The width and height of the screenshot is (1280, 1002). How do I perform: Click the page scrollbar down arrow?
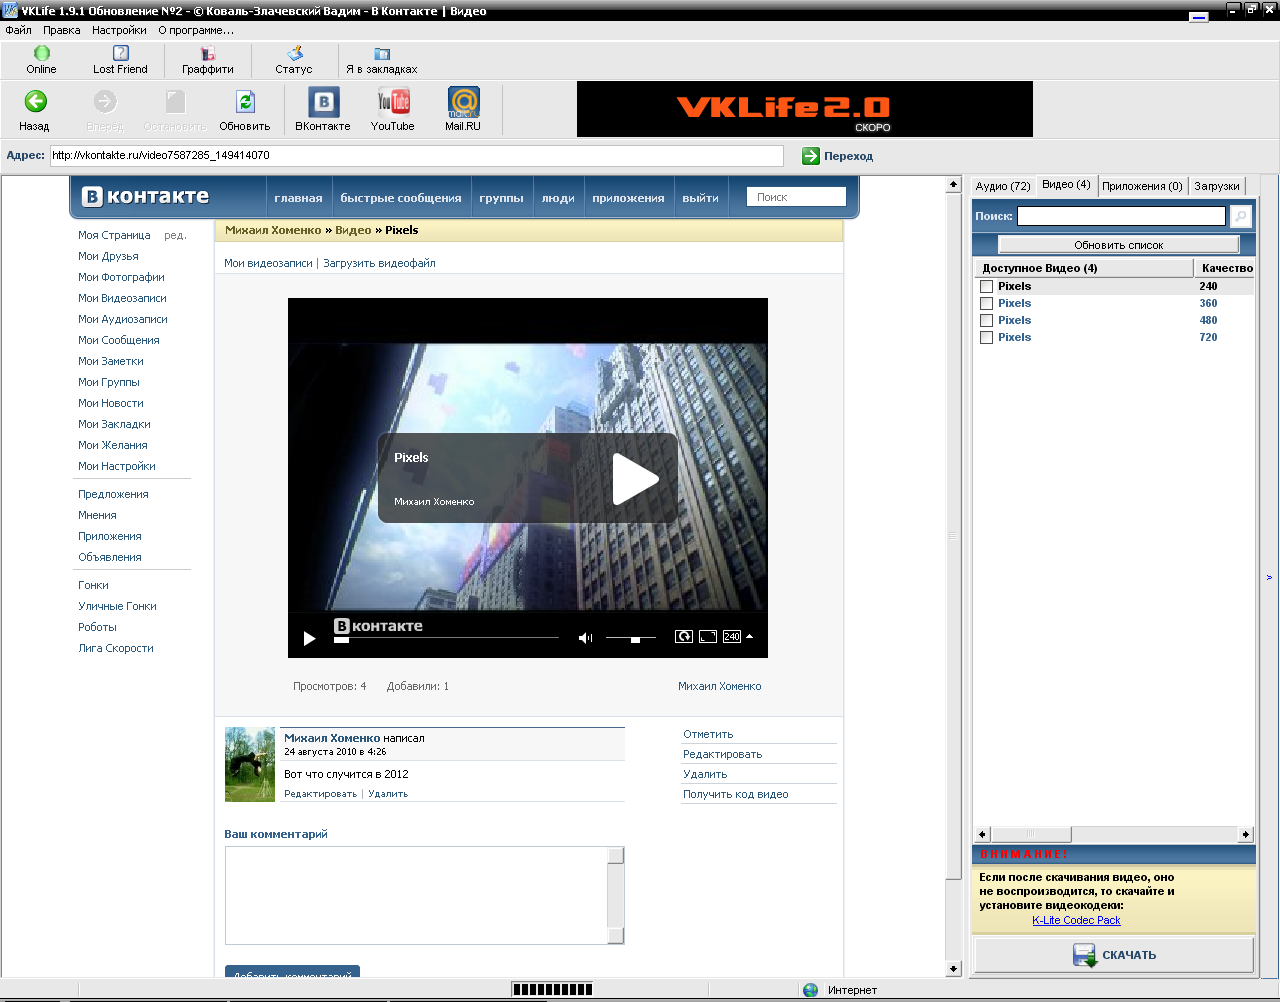coord(953,969)
